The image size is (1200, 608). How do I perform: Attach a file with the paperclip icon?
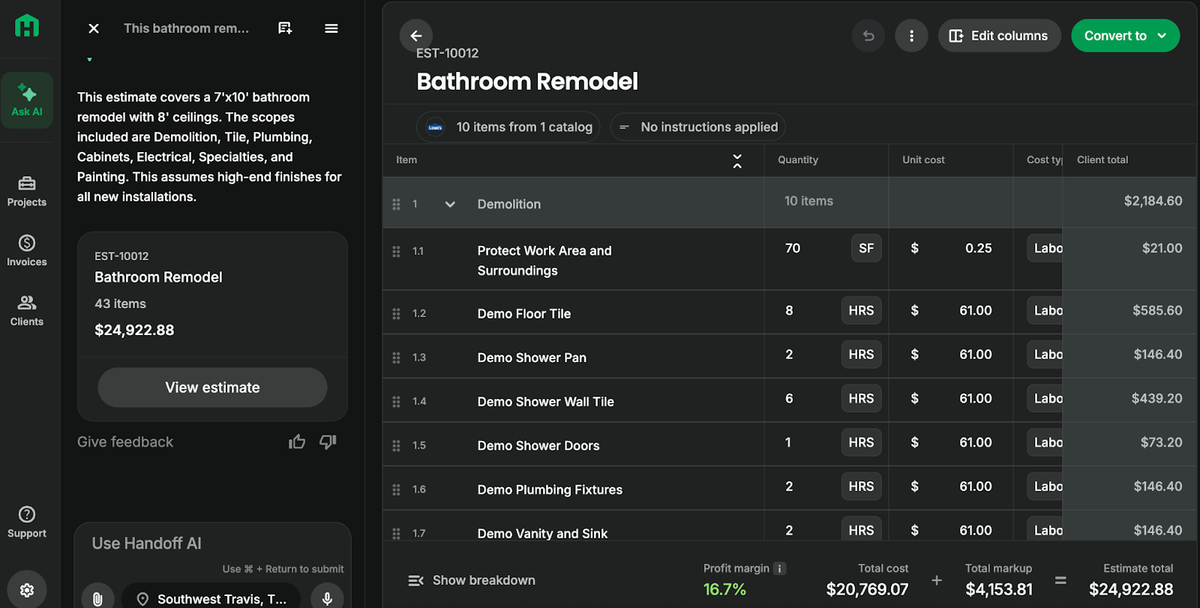coord(97,598)
